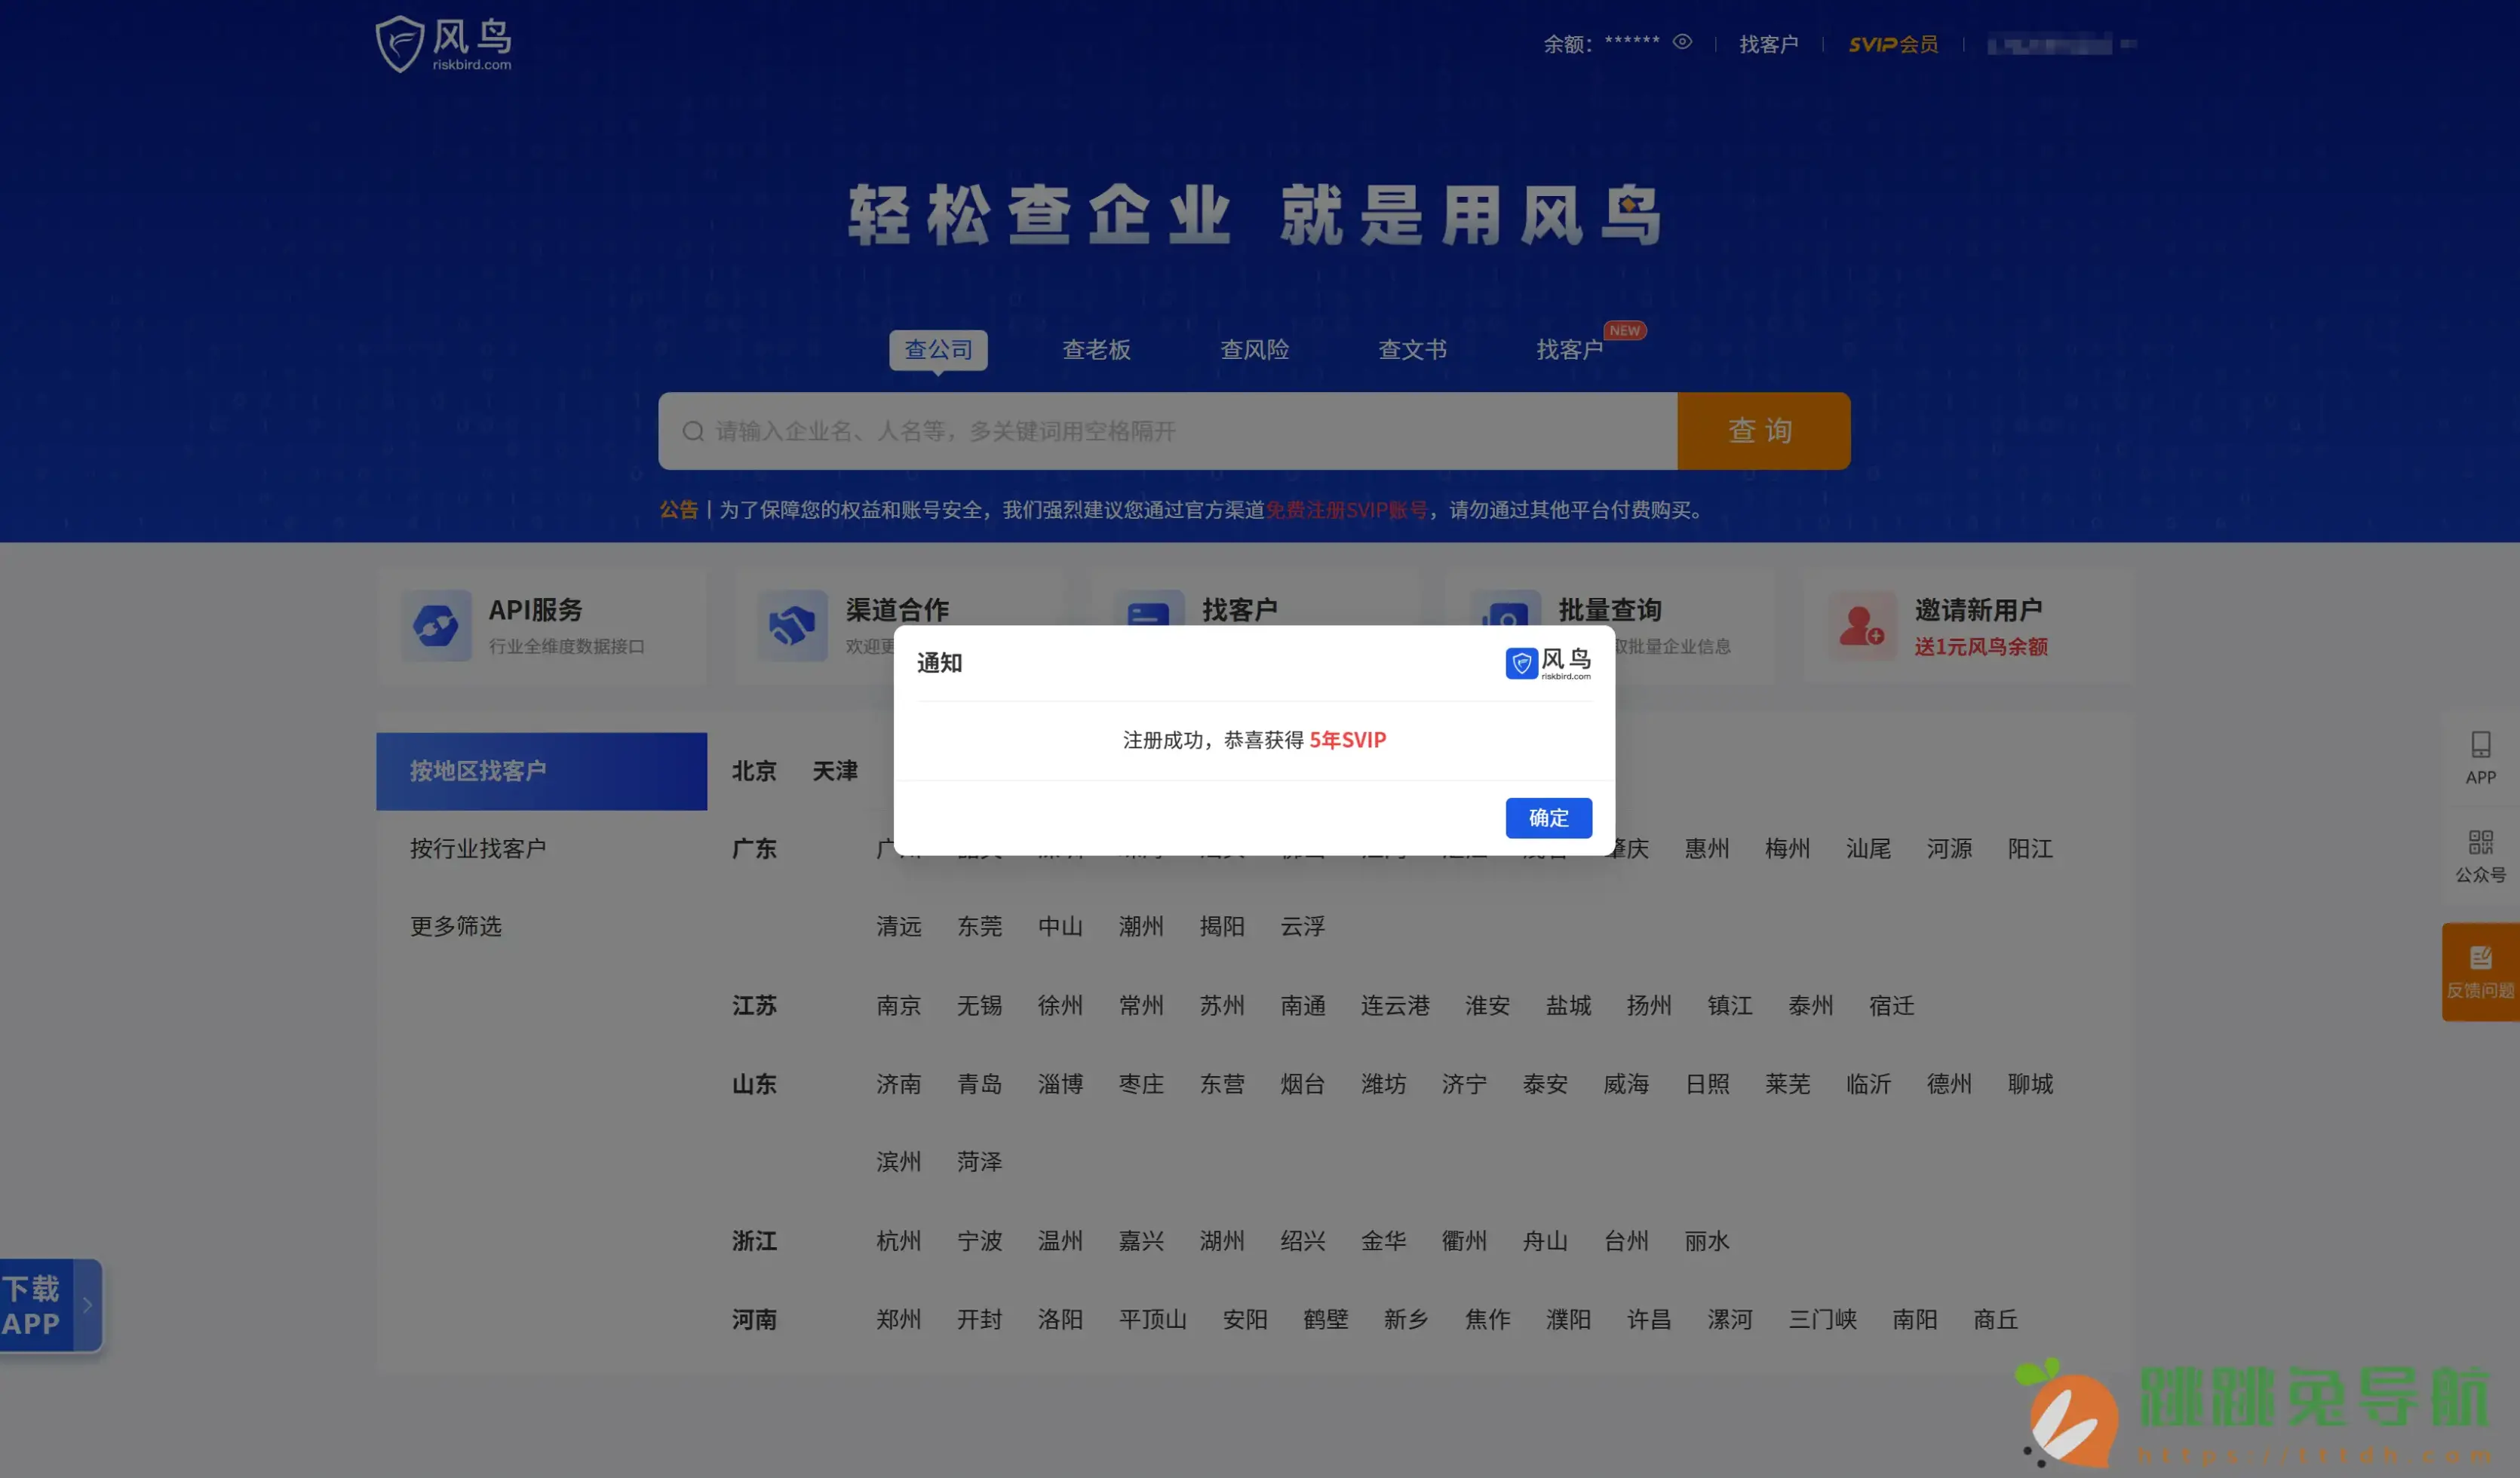Viewport: 2520px width, 1478px height.
Task: Open the API服务 icon card
Action: (x=436, y=626)
